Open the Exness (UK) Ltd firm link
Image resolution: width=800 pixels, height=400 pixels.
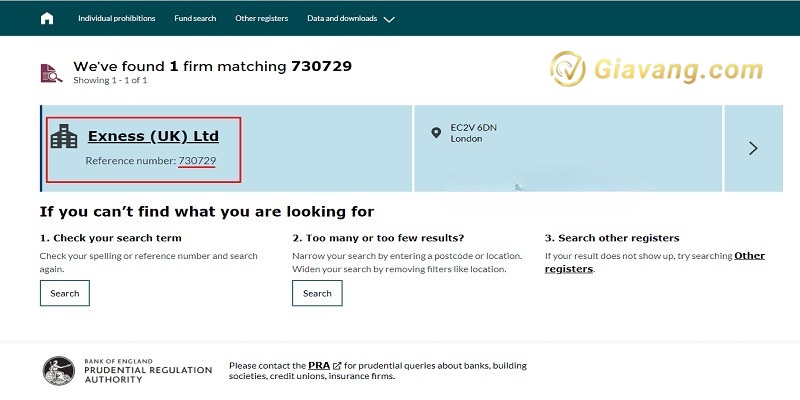153,136
